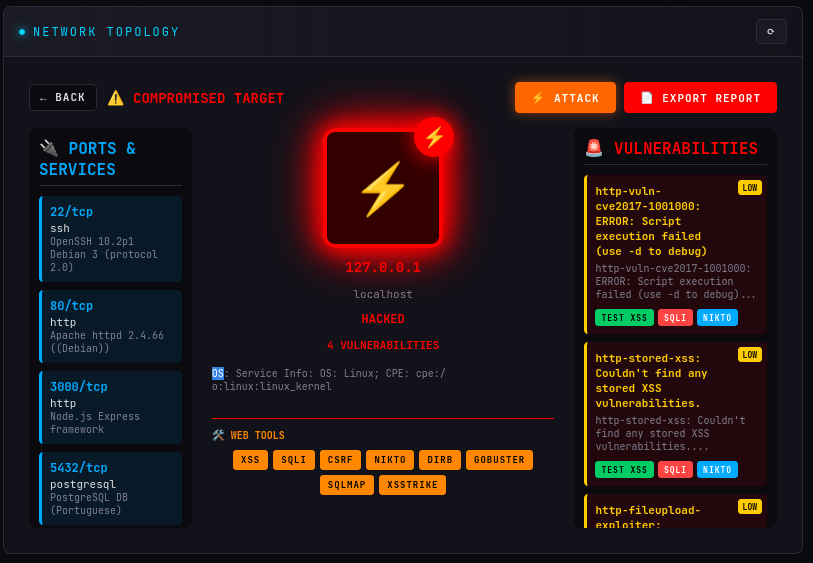Run the XSS web tool

point(250,460)
